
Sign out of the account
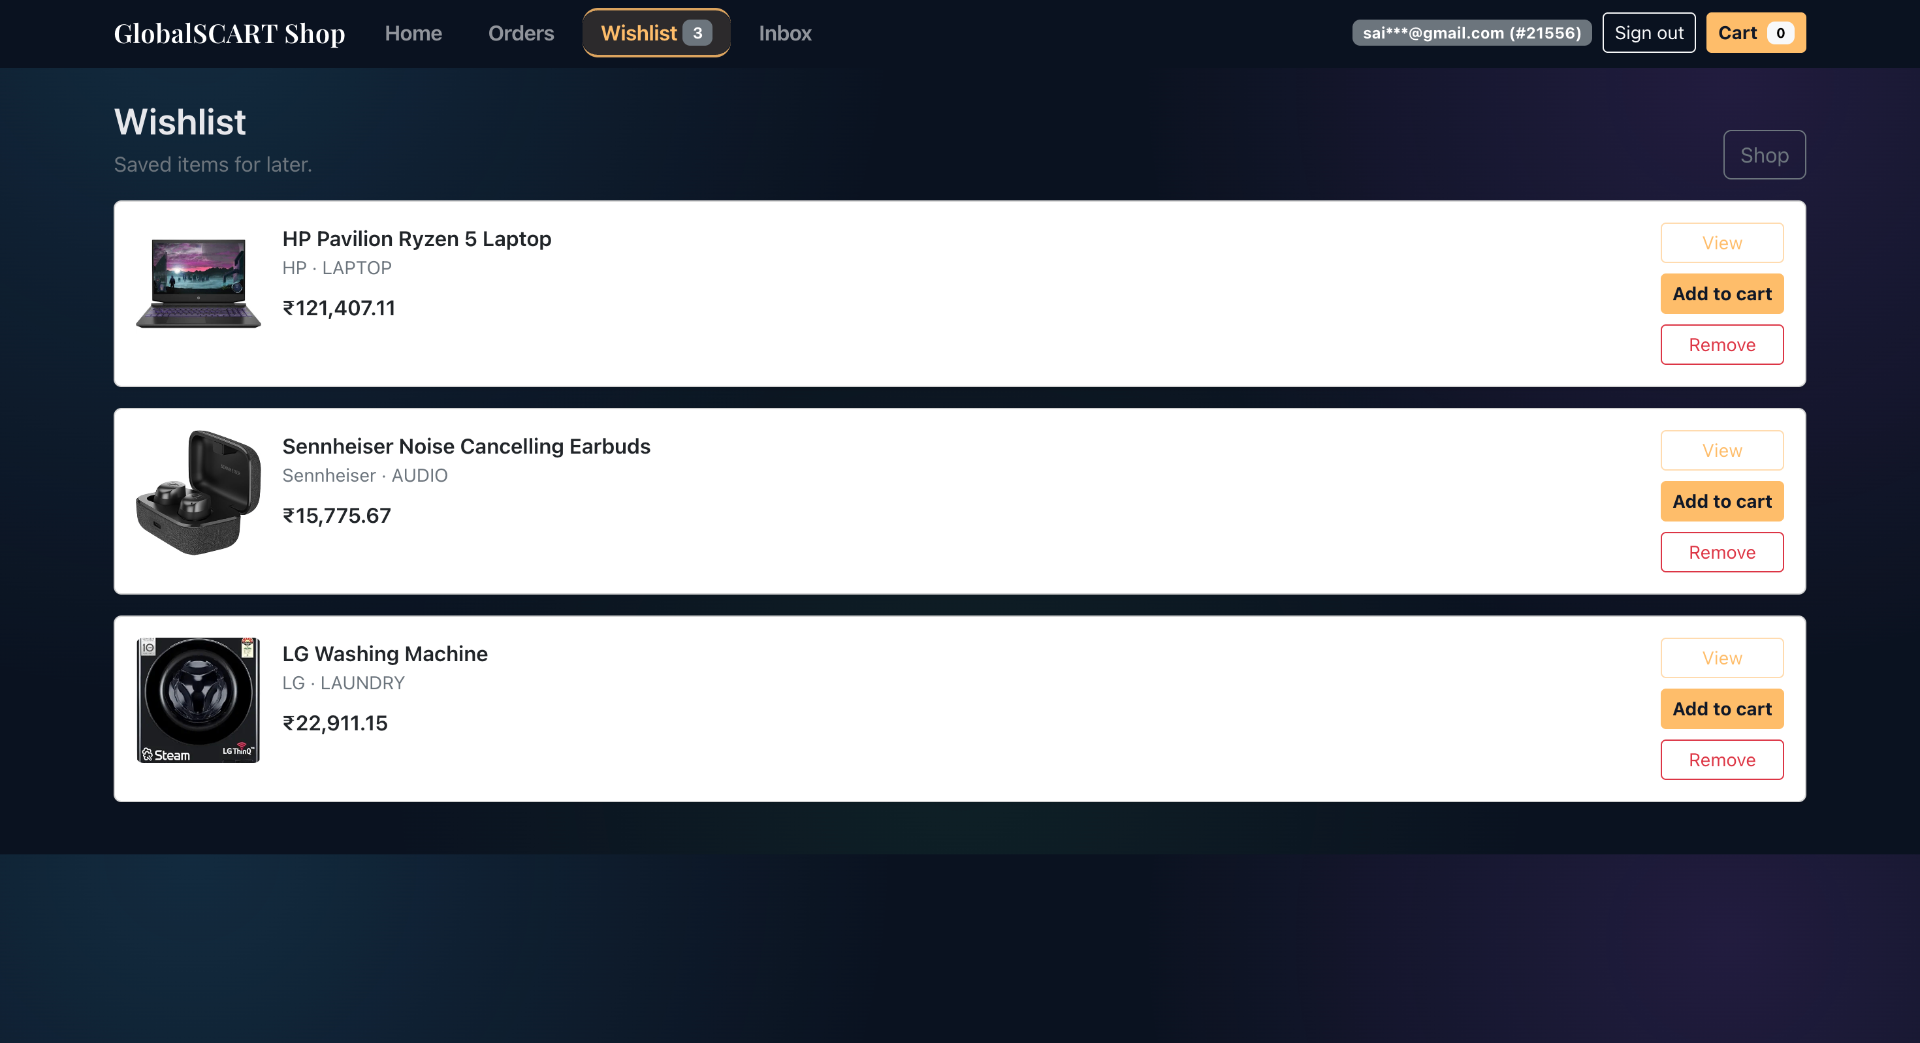coord(1649,33)
